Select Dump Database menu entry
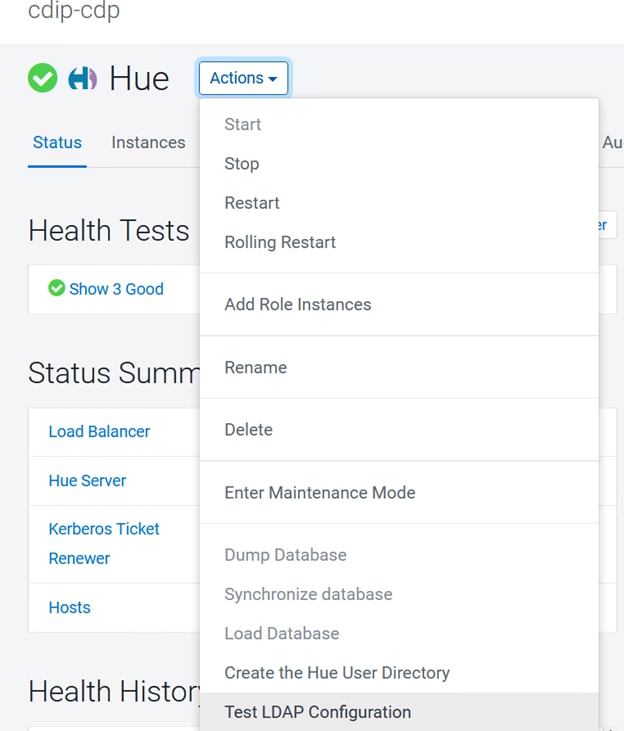 pyautogui.click(x=399, y=555)
